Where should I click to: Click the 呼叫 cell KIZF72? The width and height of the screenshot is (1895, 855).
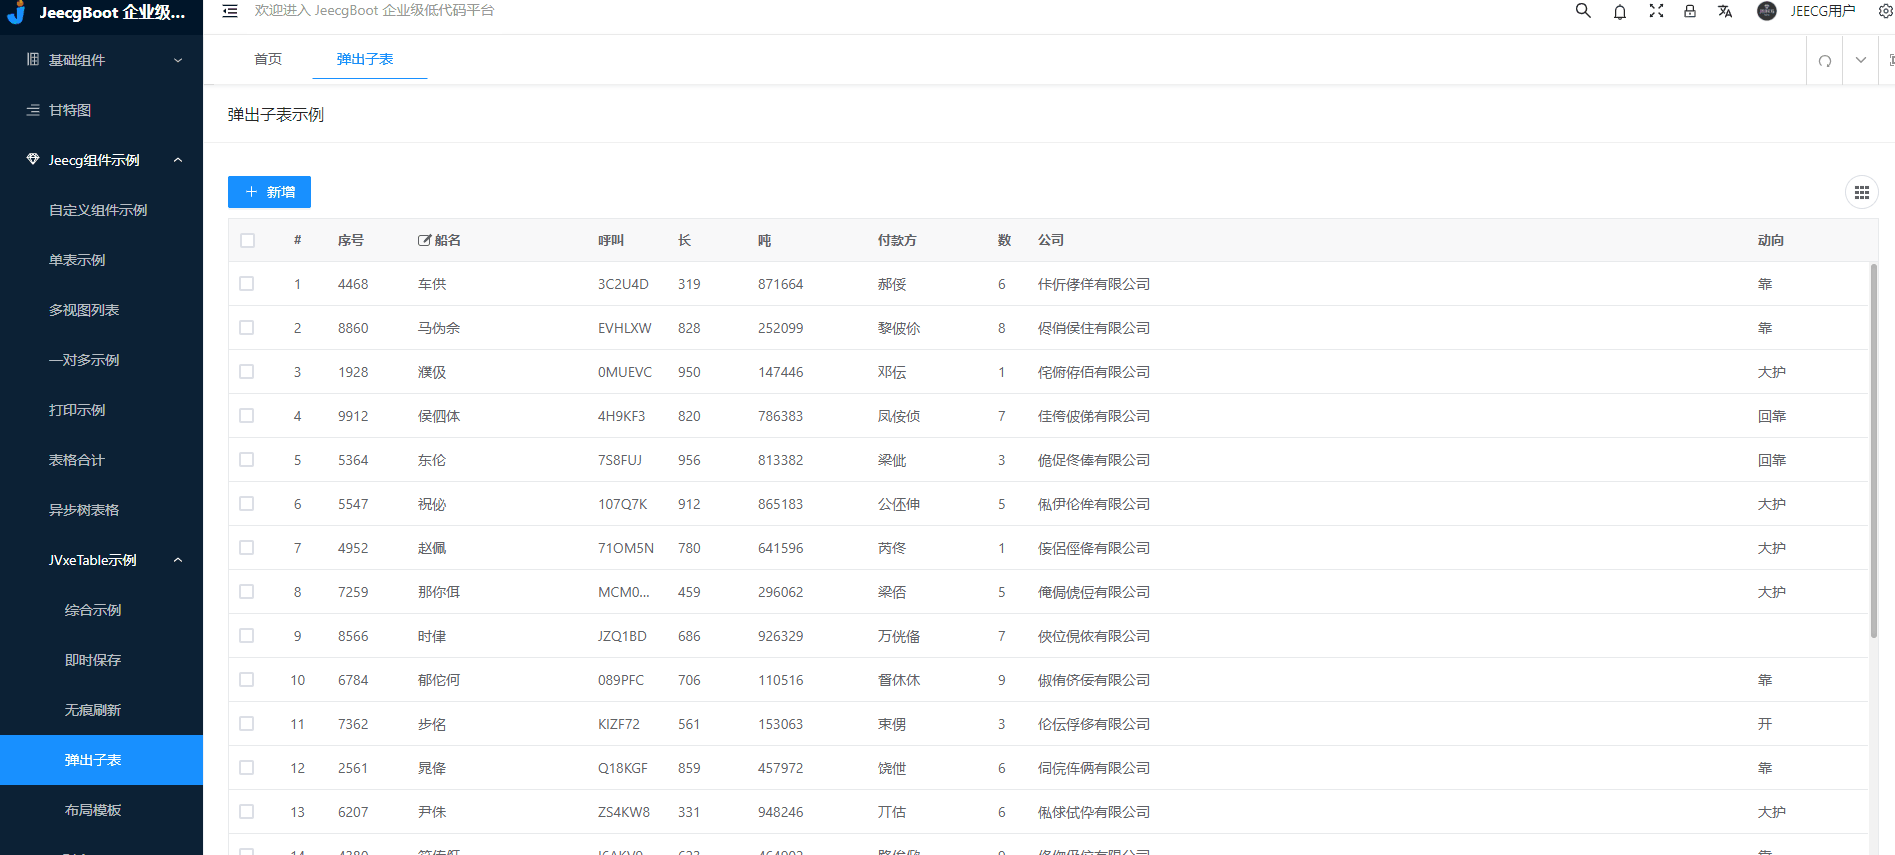point(619,724)
